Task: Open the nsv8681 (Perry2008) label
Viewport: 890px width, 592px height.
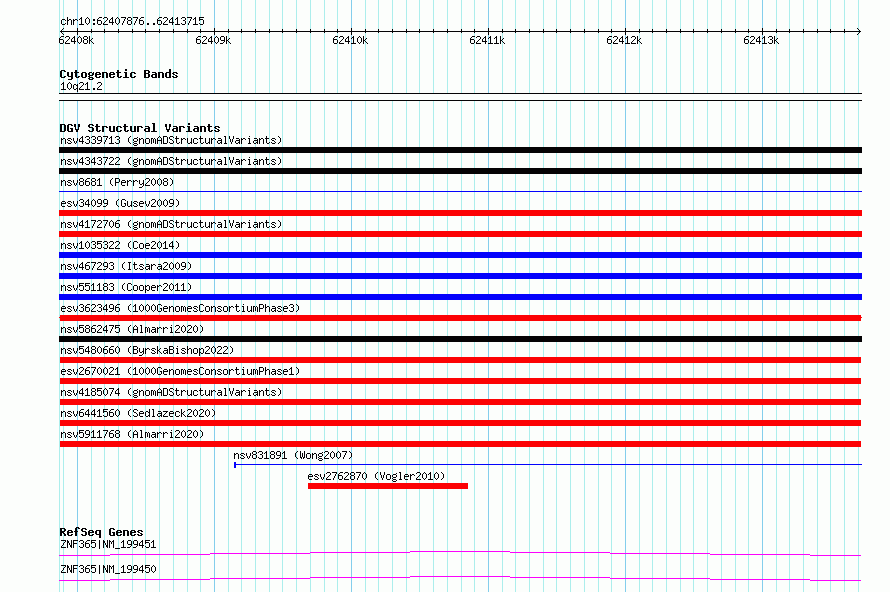Action: click(x=117, y=182)
